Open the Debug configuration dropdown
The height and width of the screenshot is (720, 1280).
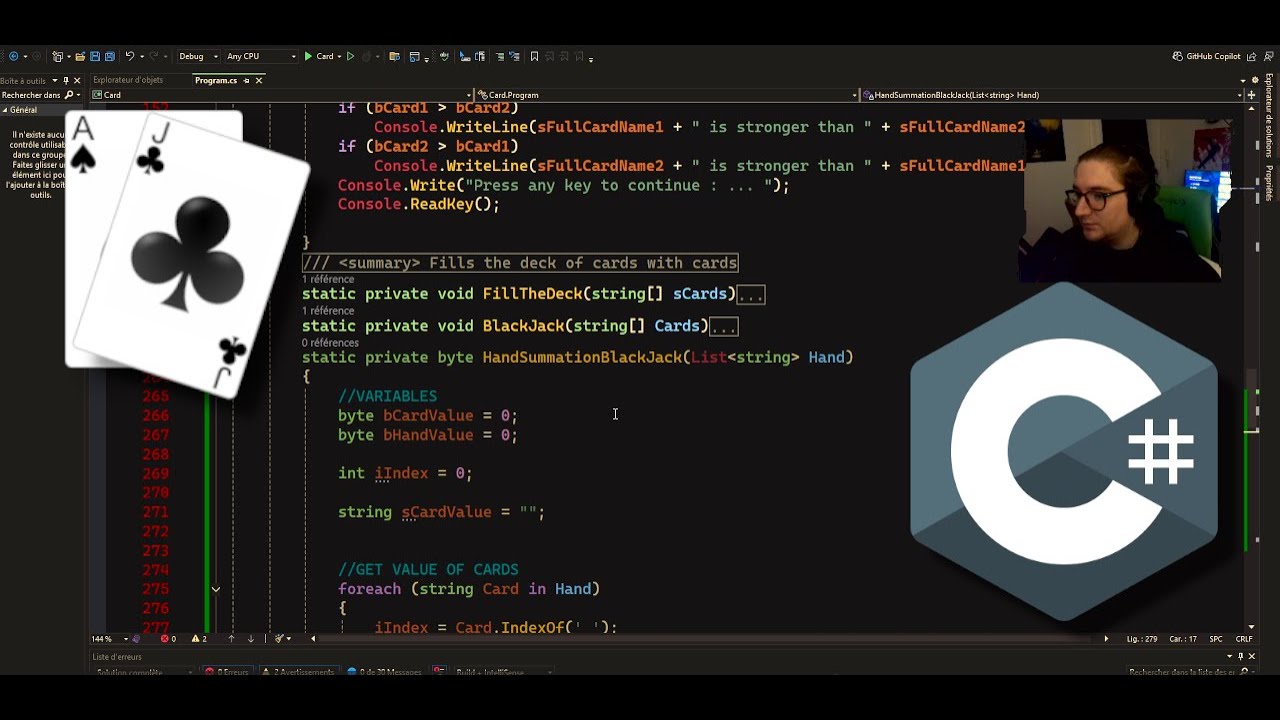tap(198, 57)
